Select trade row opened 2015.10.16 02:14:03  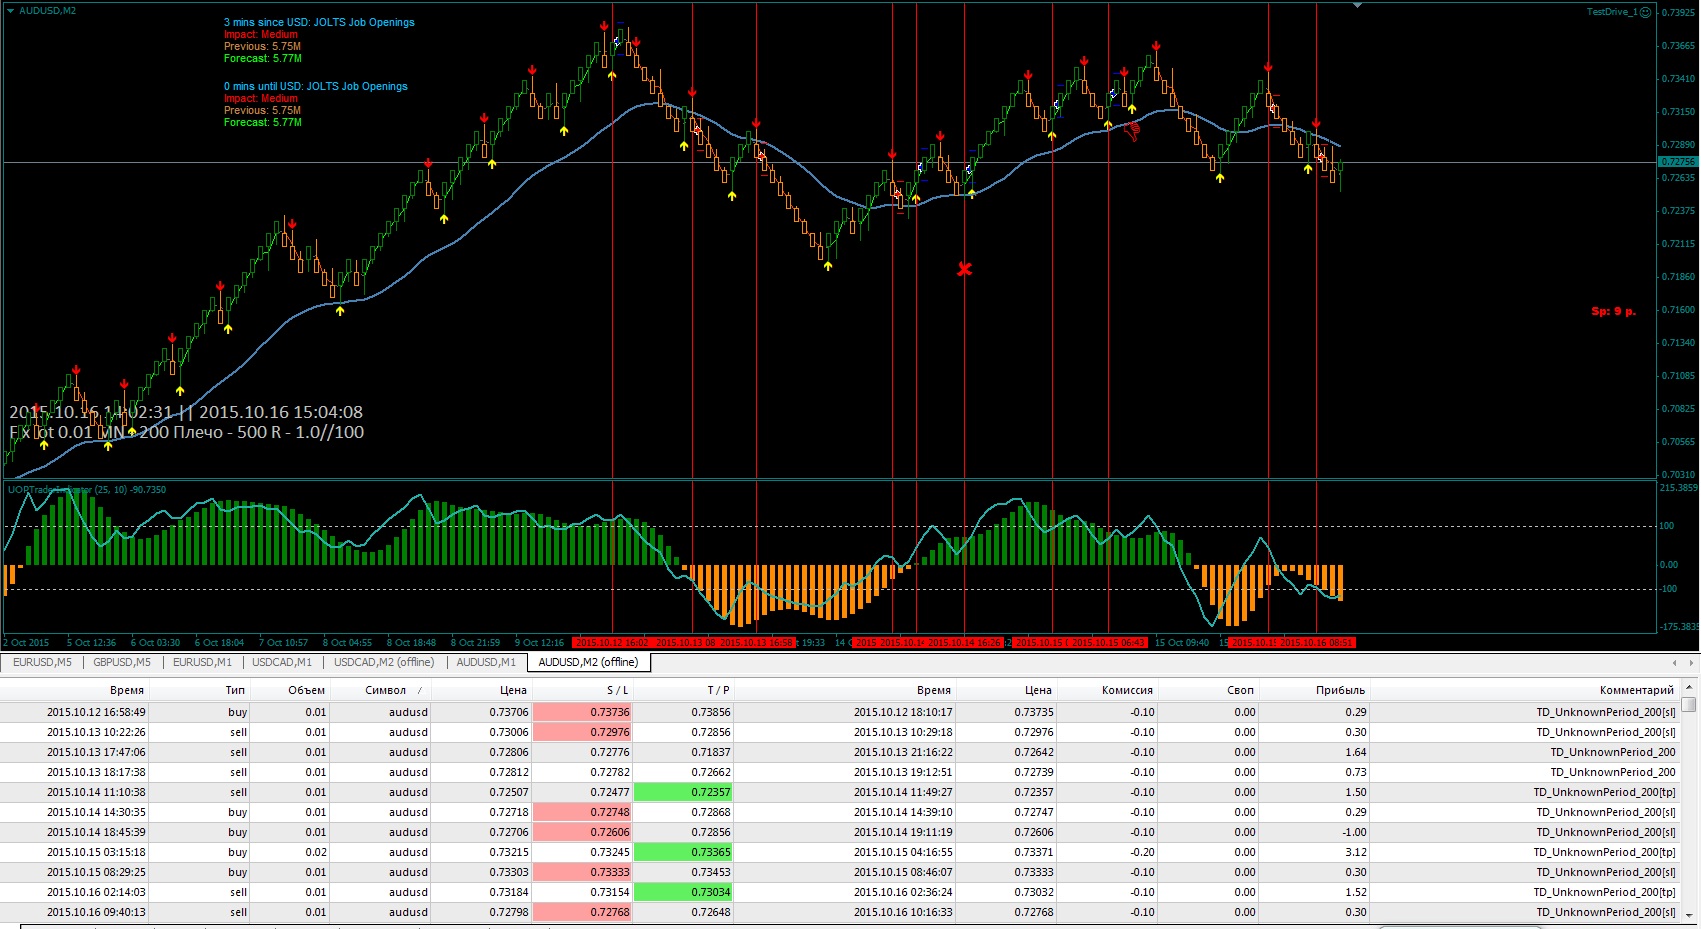[x=840, y=892]
